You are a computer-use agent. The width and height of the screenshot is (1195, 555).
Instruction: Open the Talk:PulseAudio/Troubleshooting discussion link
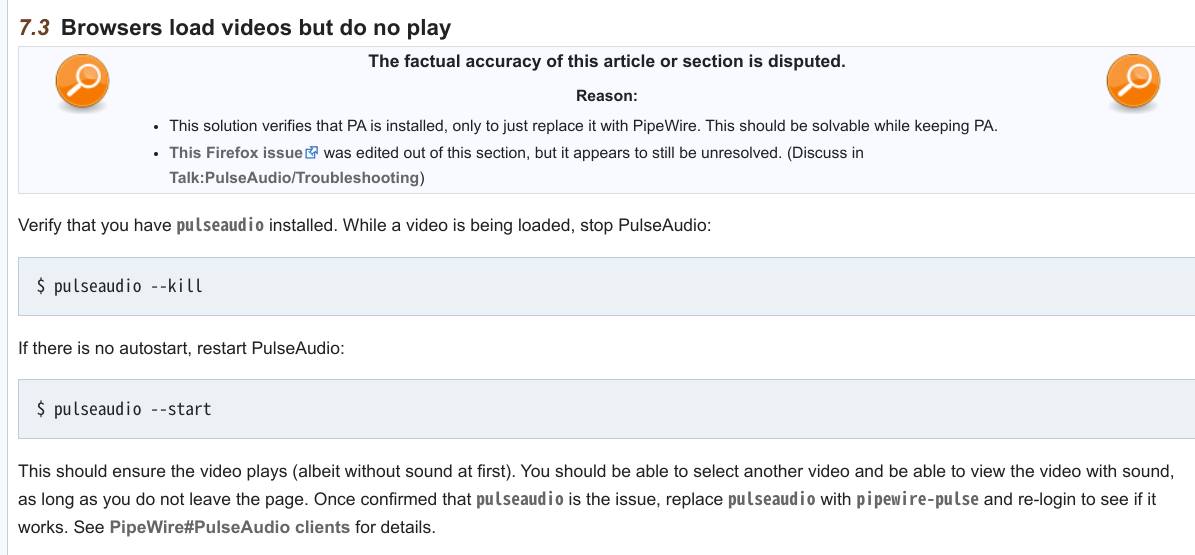click(294, 178)
